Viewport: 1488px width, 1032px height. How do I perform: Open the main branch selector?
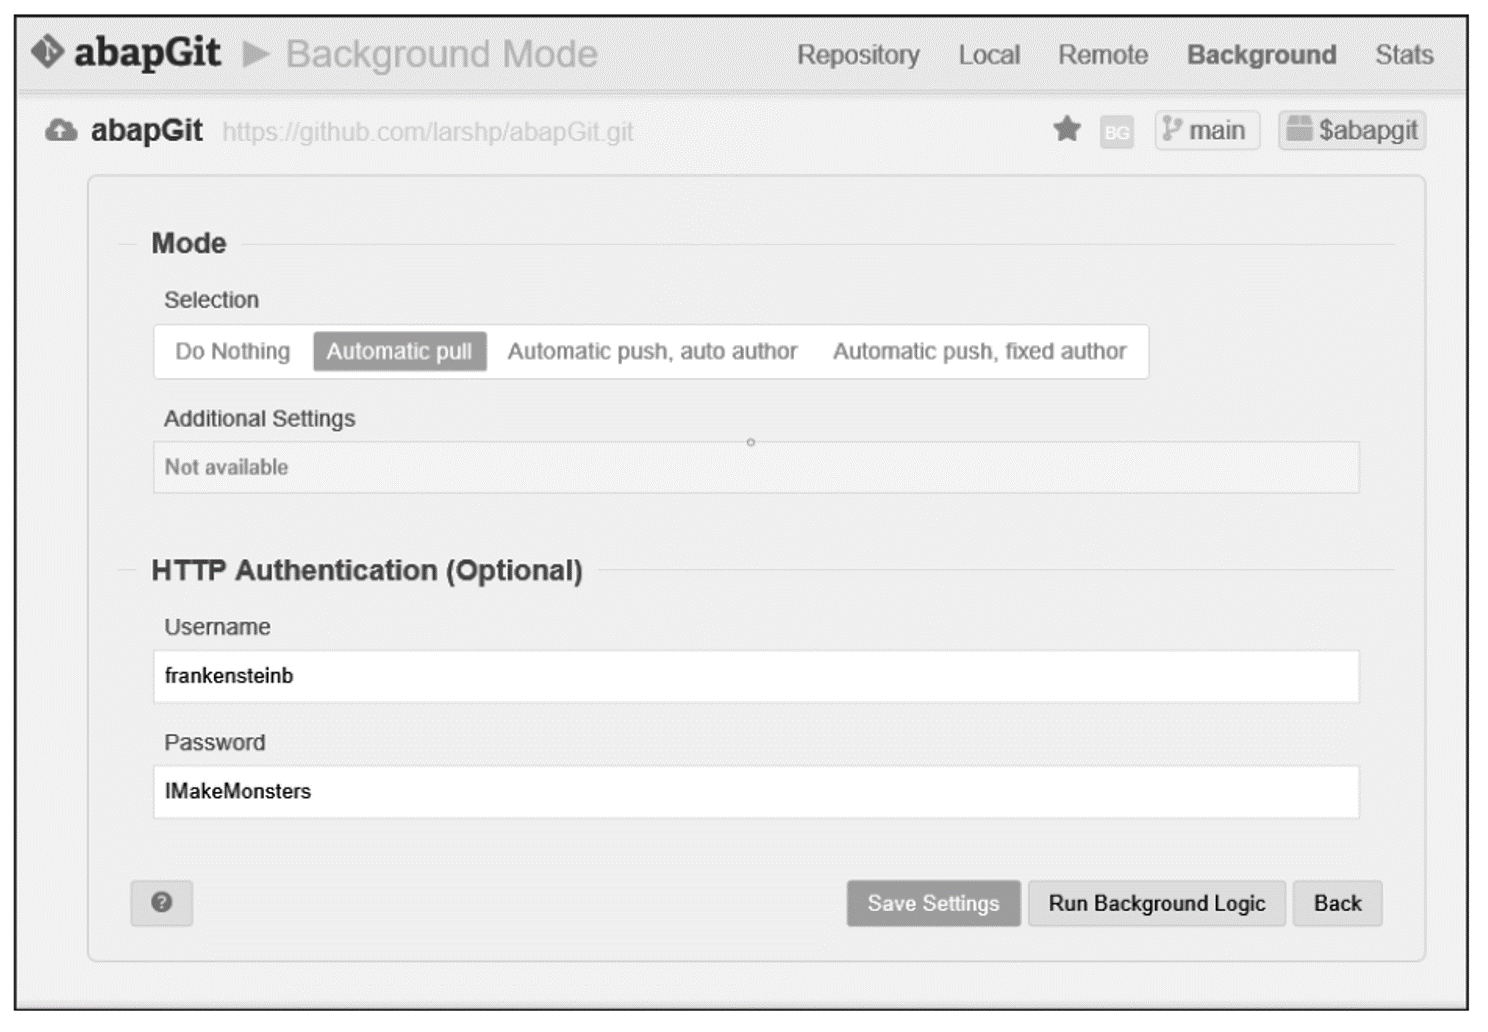[1206, 129]
